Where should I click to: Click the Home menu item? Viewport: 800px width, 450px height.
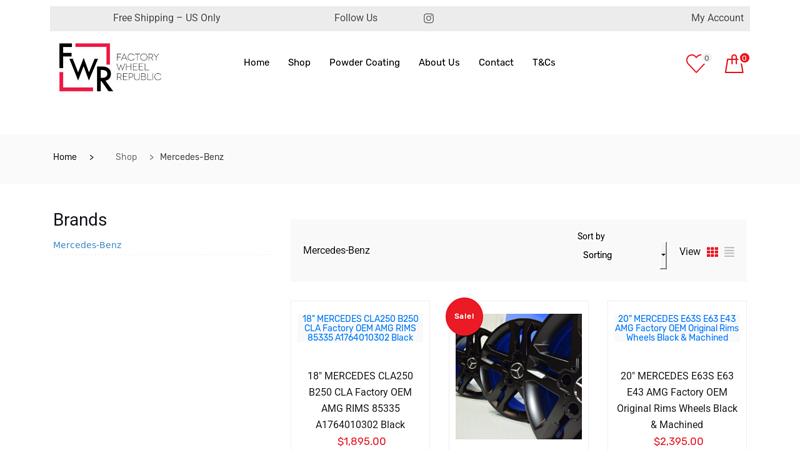(x=256, y=62)
